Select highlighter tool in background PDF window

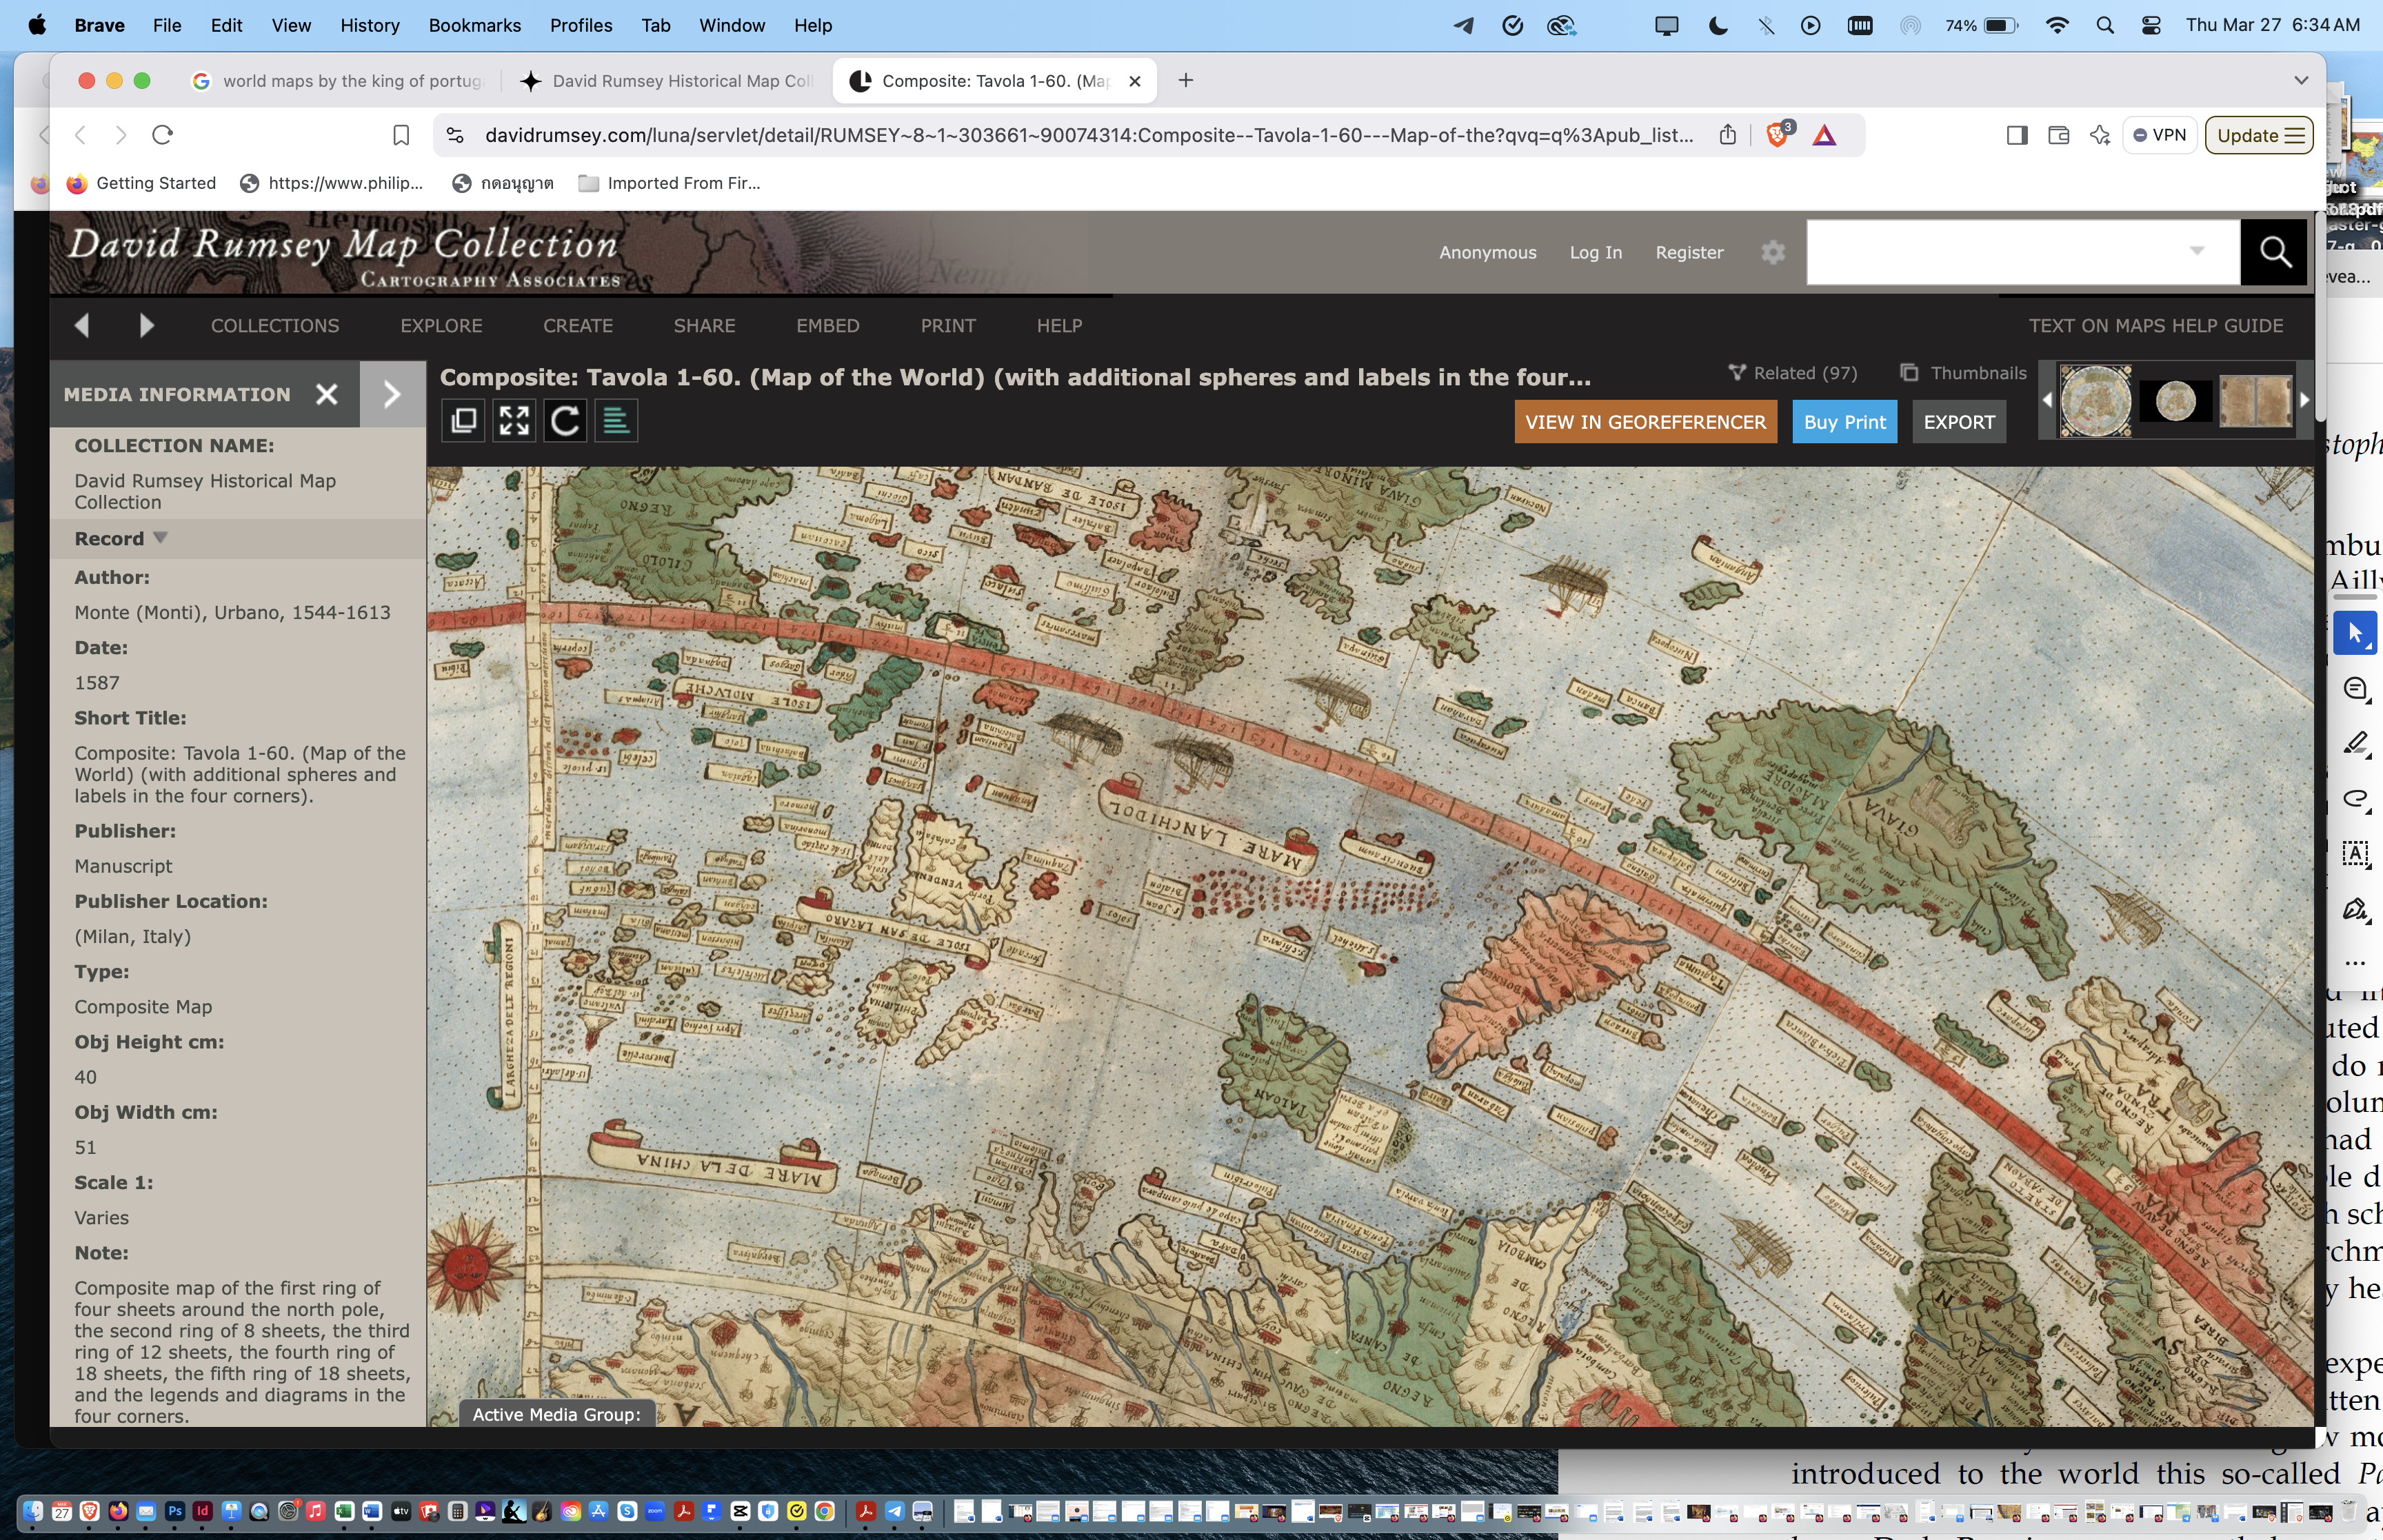[x=2355, y=743]
